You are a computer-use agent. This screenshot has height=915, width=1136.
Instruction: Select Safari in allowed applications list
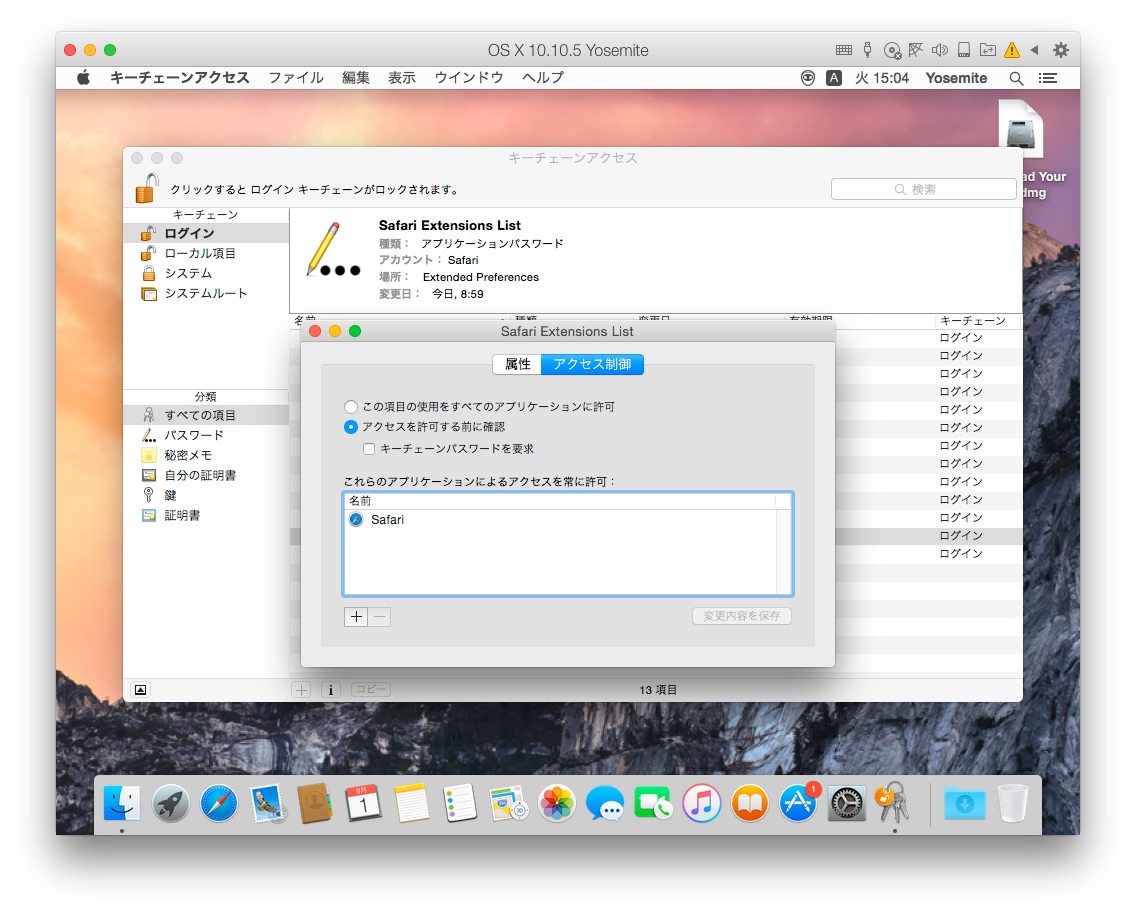point(562,519)
